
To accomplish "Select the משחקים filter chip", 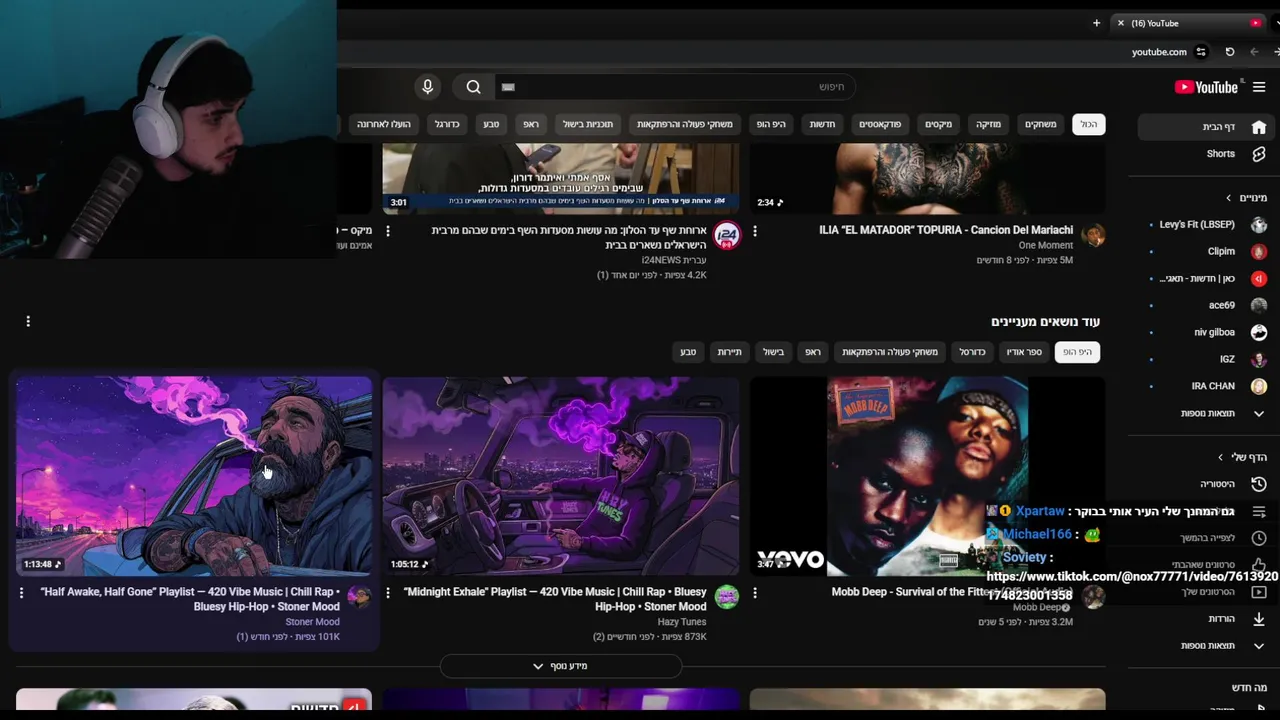I will (1040, 124).
